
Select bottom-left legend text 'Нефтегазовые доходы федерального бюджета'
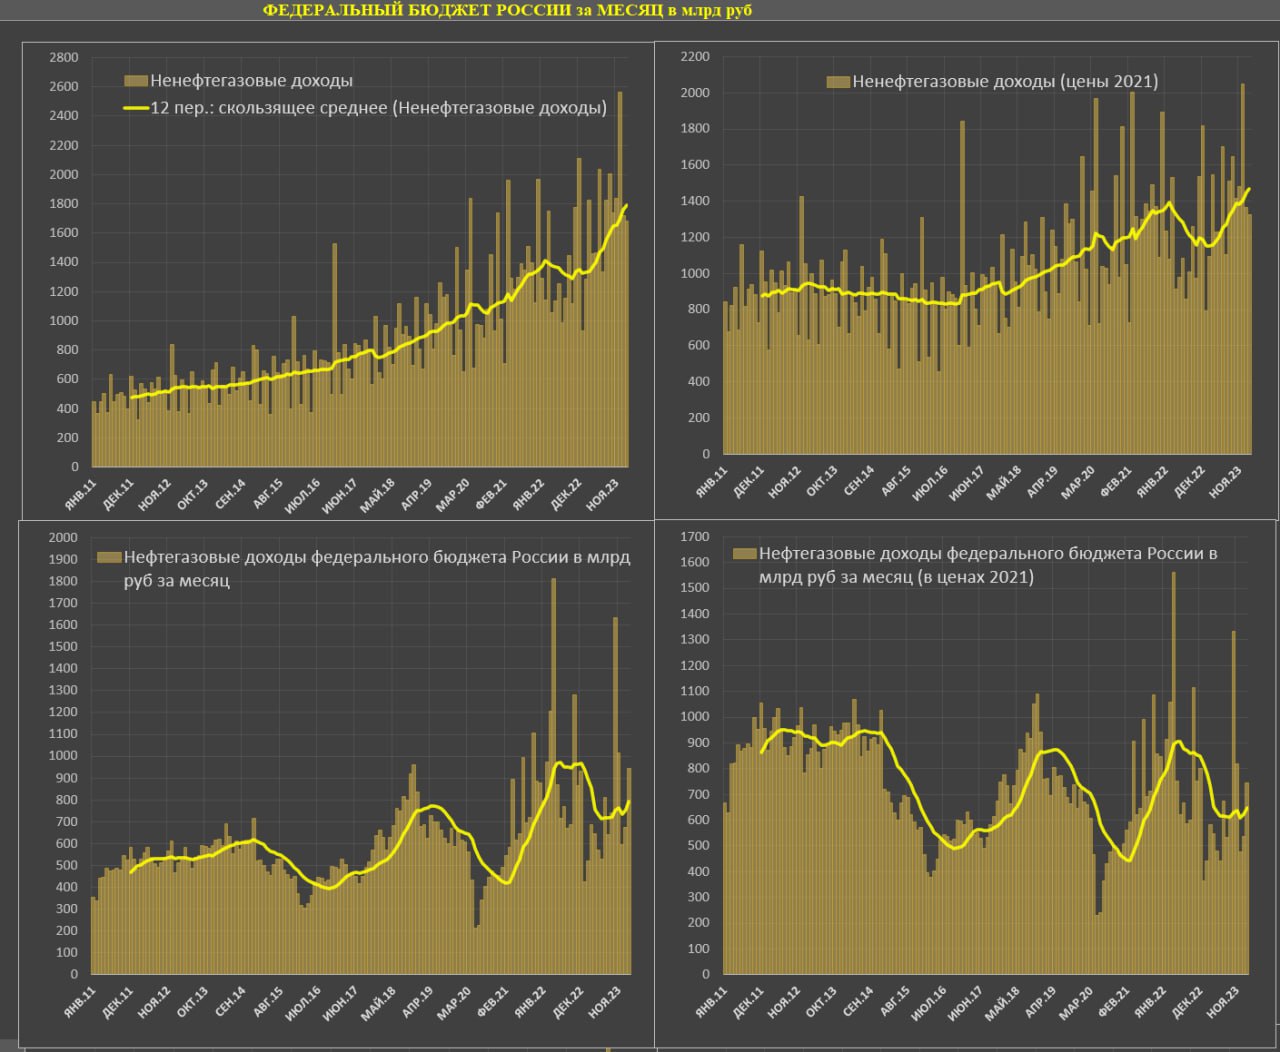click(377, 558)
